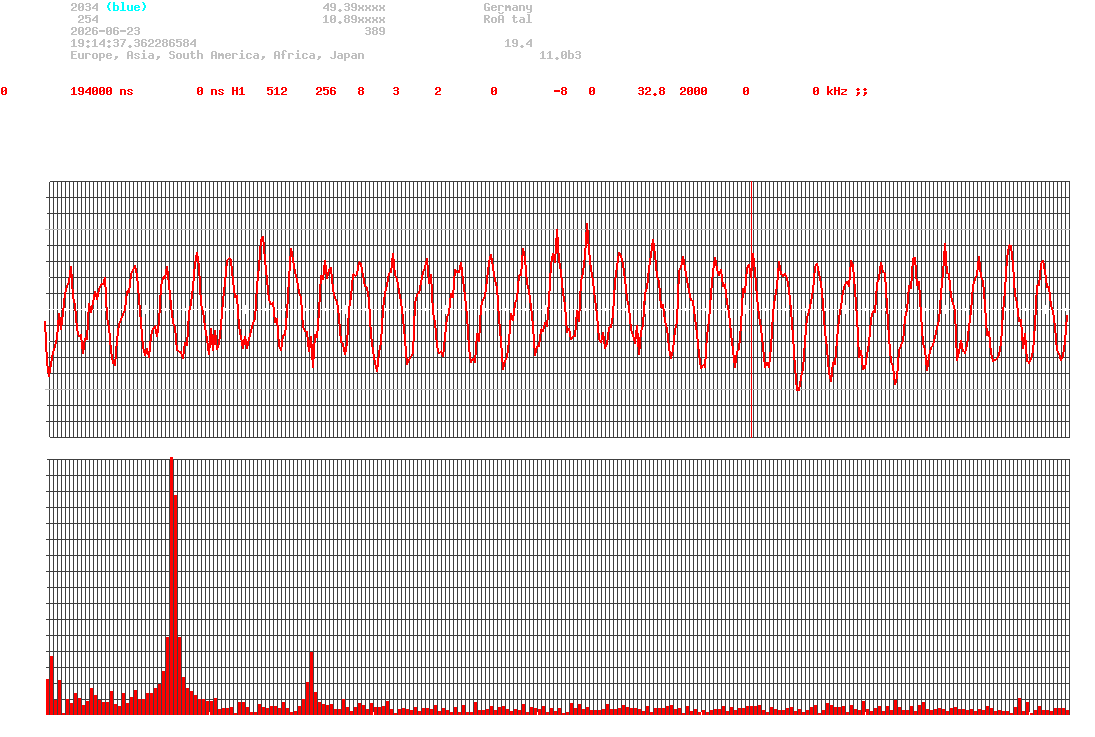This screenshot has width=1095, height=737.
Task: Click the regions list starting with Europe, Asia
Action: point(217,55)
